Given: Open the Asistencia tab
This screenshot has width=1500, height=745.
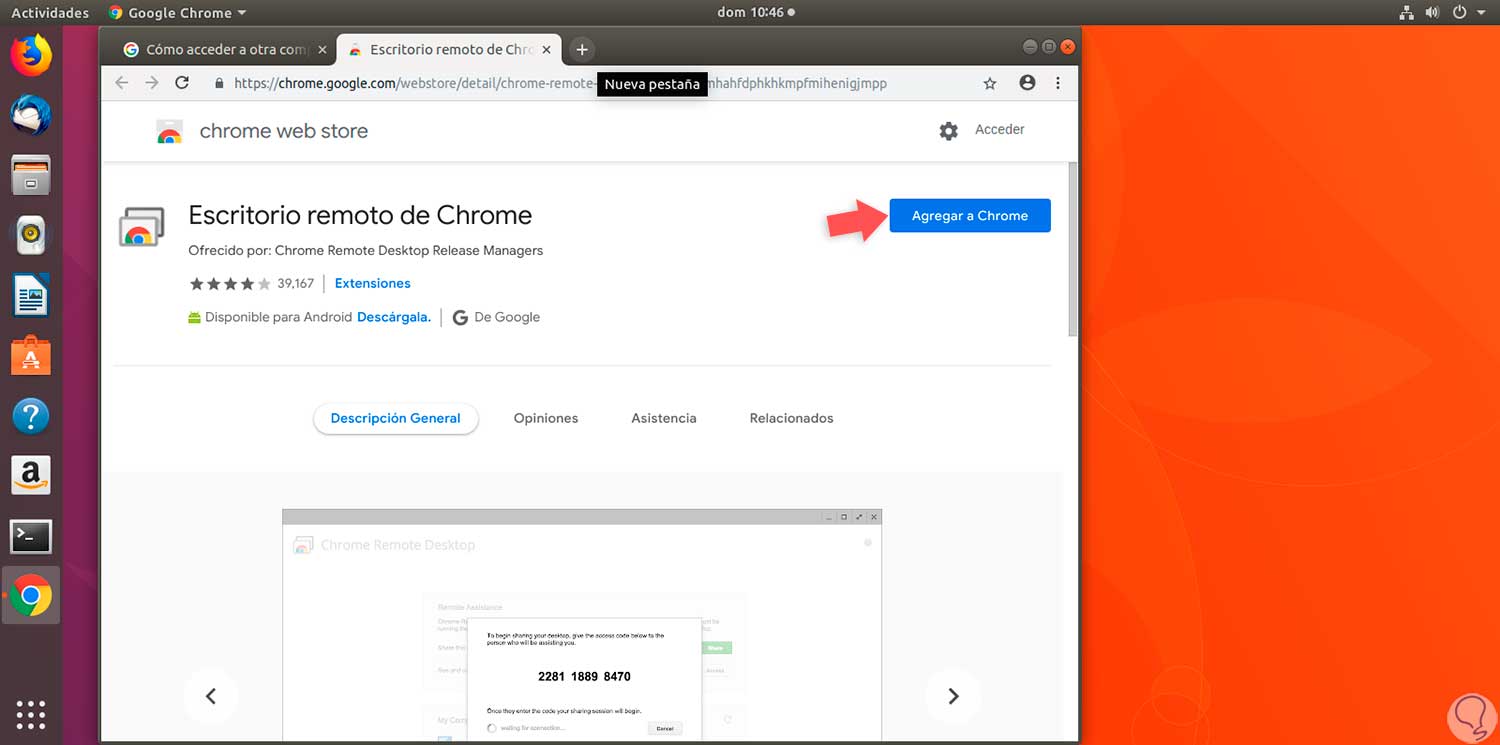Looking at the screenshot, I should pyautogui.click(x=664, y=418).
